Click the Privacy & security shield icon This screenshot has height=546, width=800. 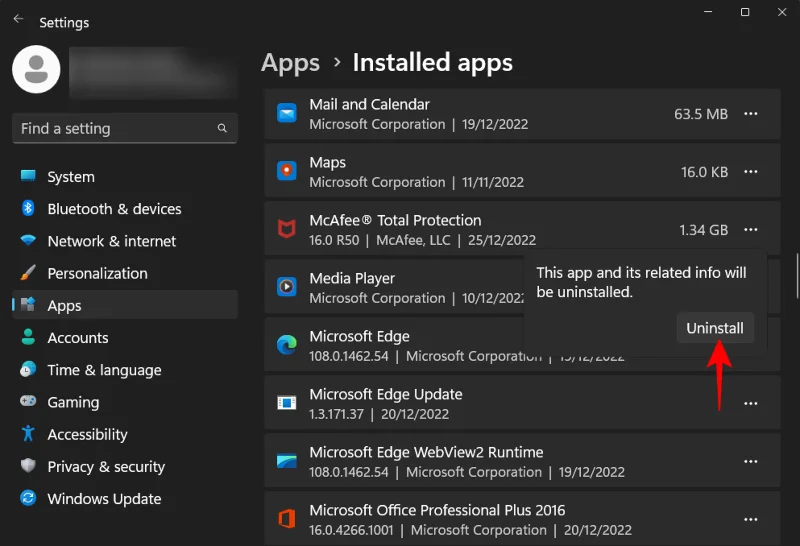(28, 465)
